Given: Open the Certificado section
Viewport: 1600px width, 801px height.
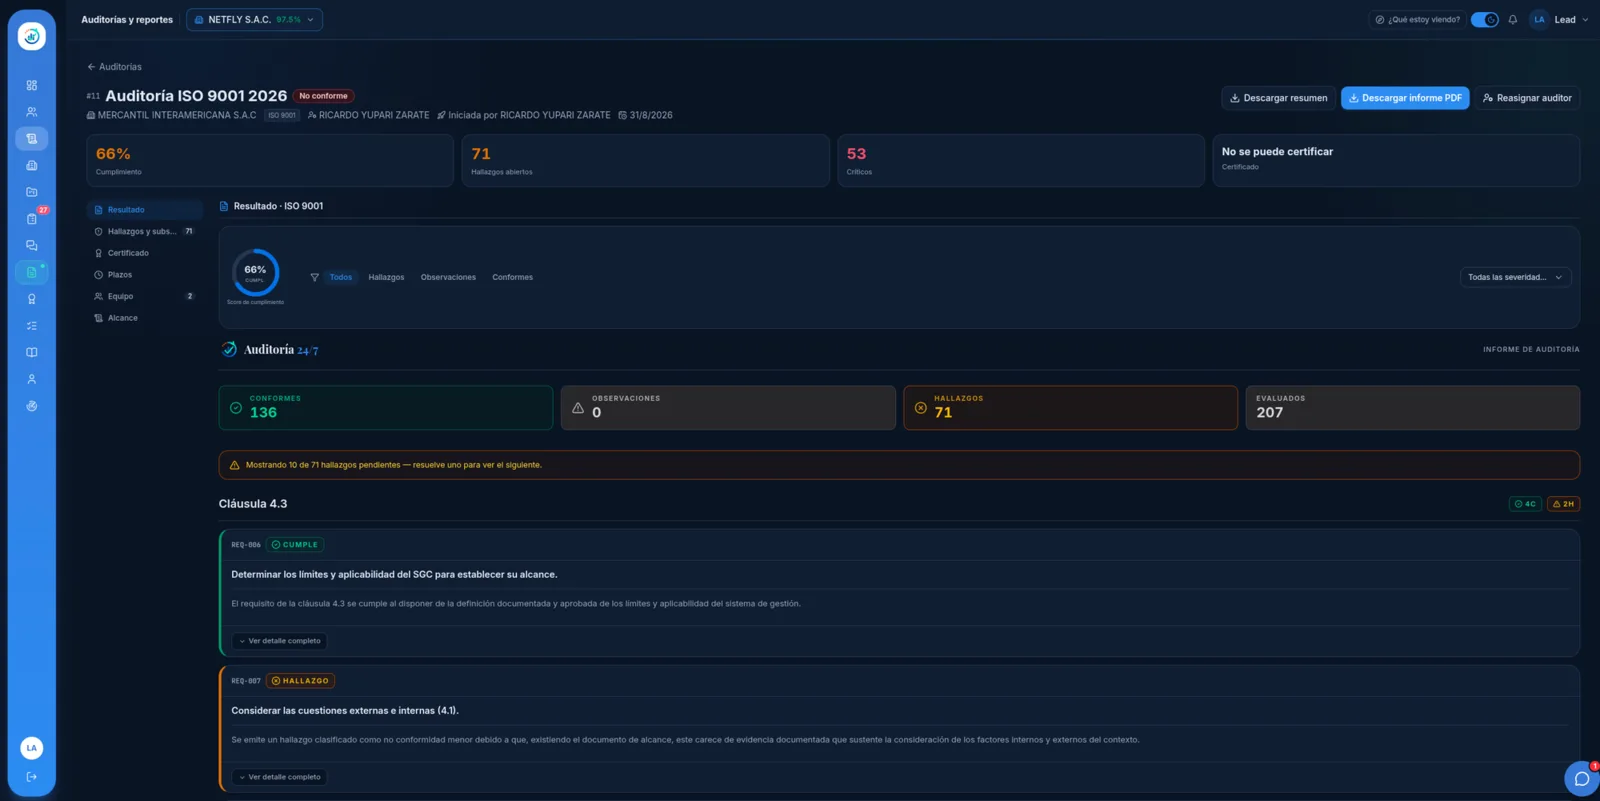Looking at the screenshot, I should (144, 253).
